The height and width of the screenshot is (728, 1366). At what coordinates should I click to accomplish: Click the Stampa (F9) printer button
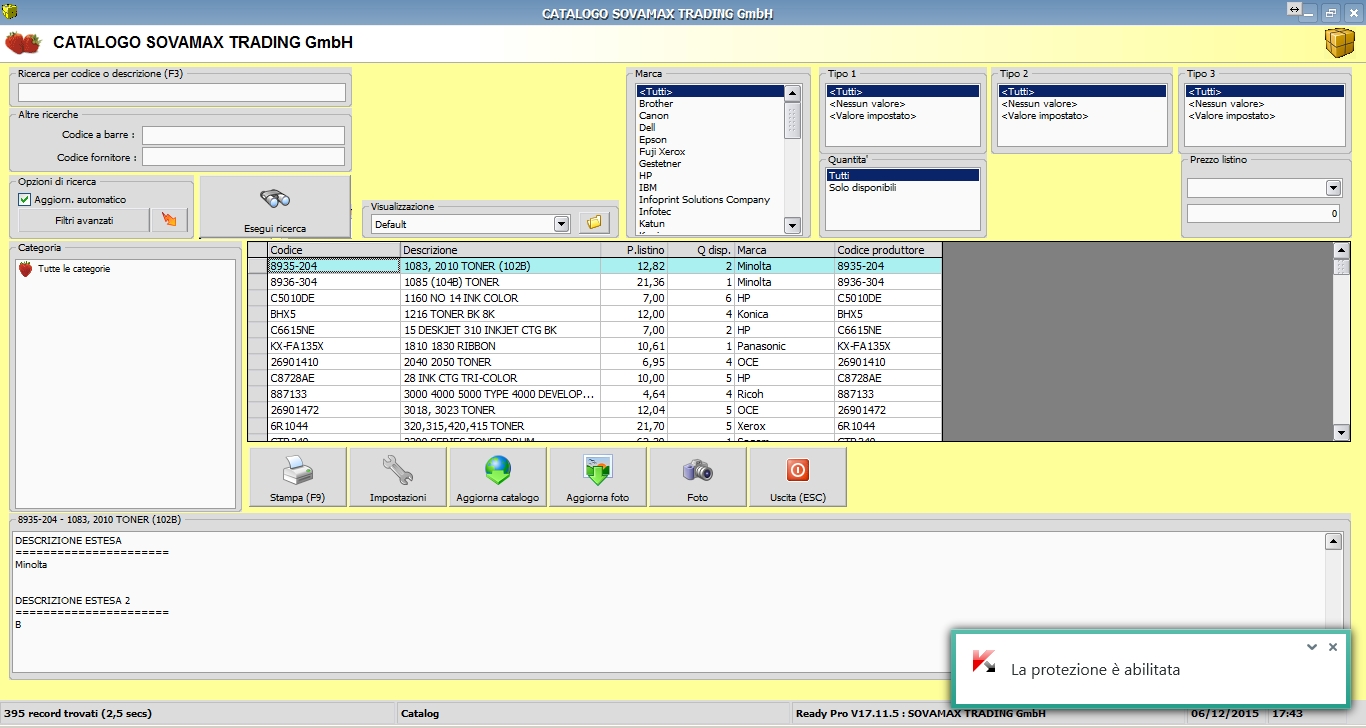(298, 477)
